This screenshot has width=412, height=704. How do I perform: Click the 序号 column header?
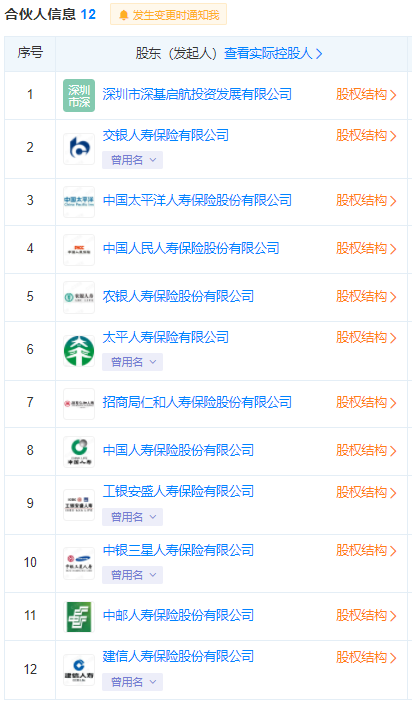coord(30,53)
